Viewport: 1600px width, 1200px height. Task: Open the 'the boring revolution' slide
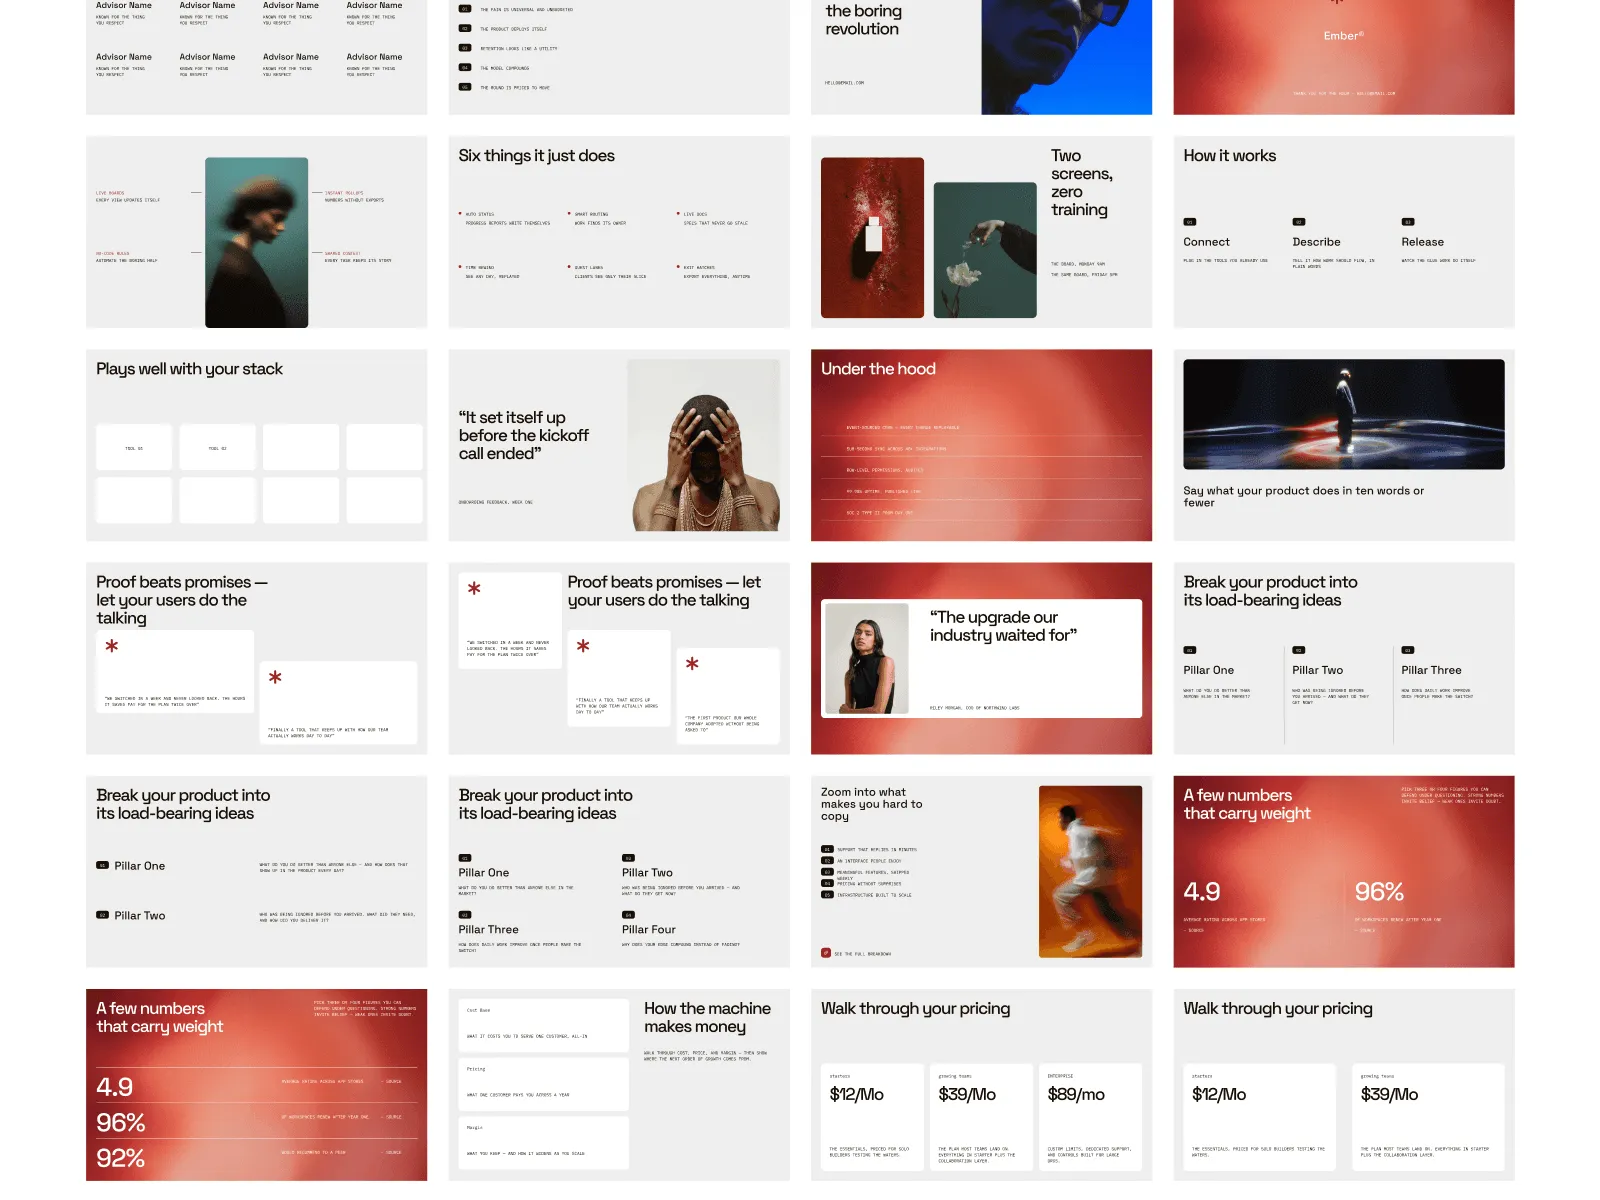(981, 57)
